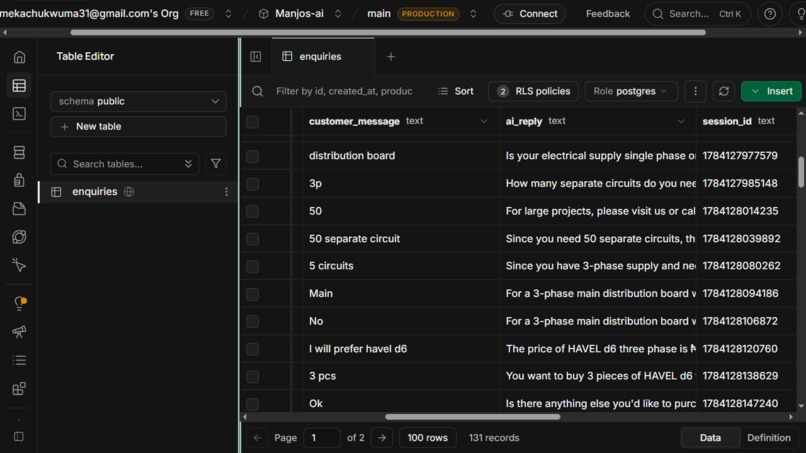This screenshot has width=806, height=453.
Task: Open the Integrations blocks icon
Action: [x=20, y=389]
